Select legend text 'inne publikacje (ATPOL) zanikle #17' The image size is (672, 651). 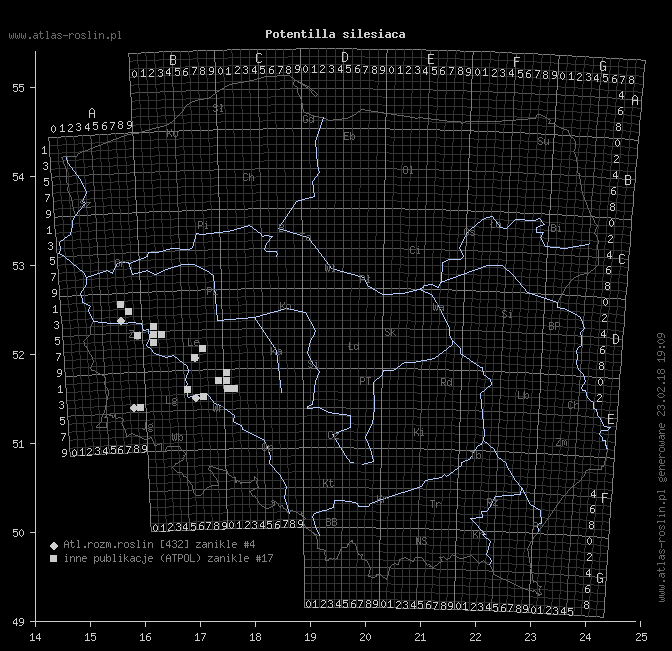point(168,558)
